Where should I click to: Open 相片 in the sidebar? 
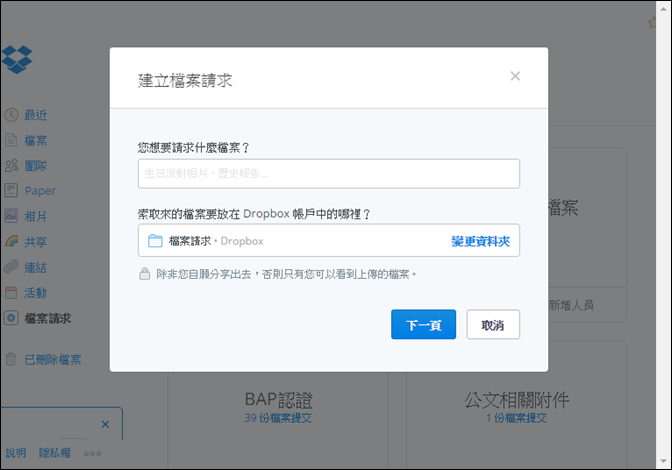click(36, 216)
